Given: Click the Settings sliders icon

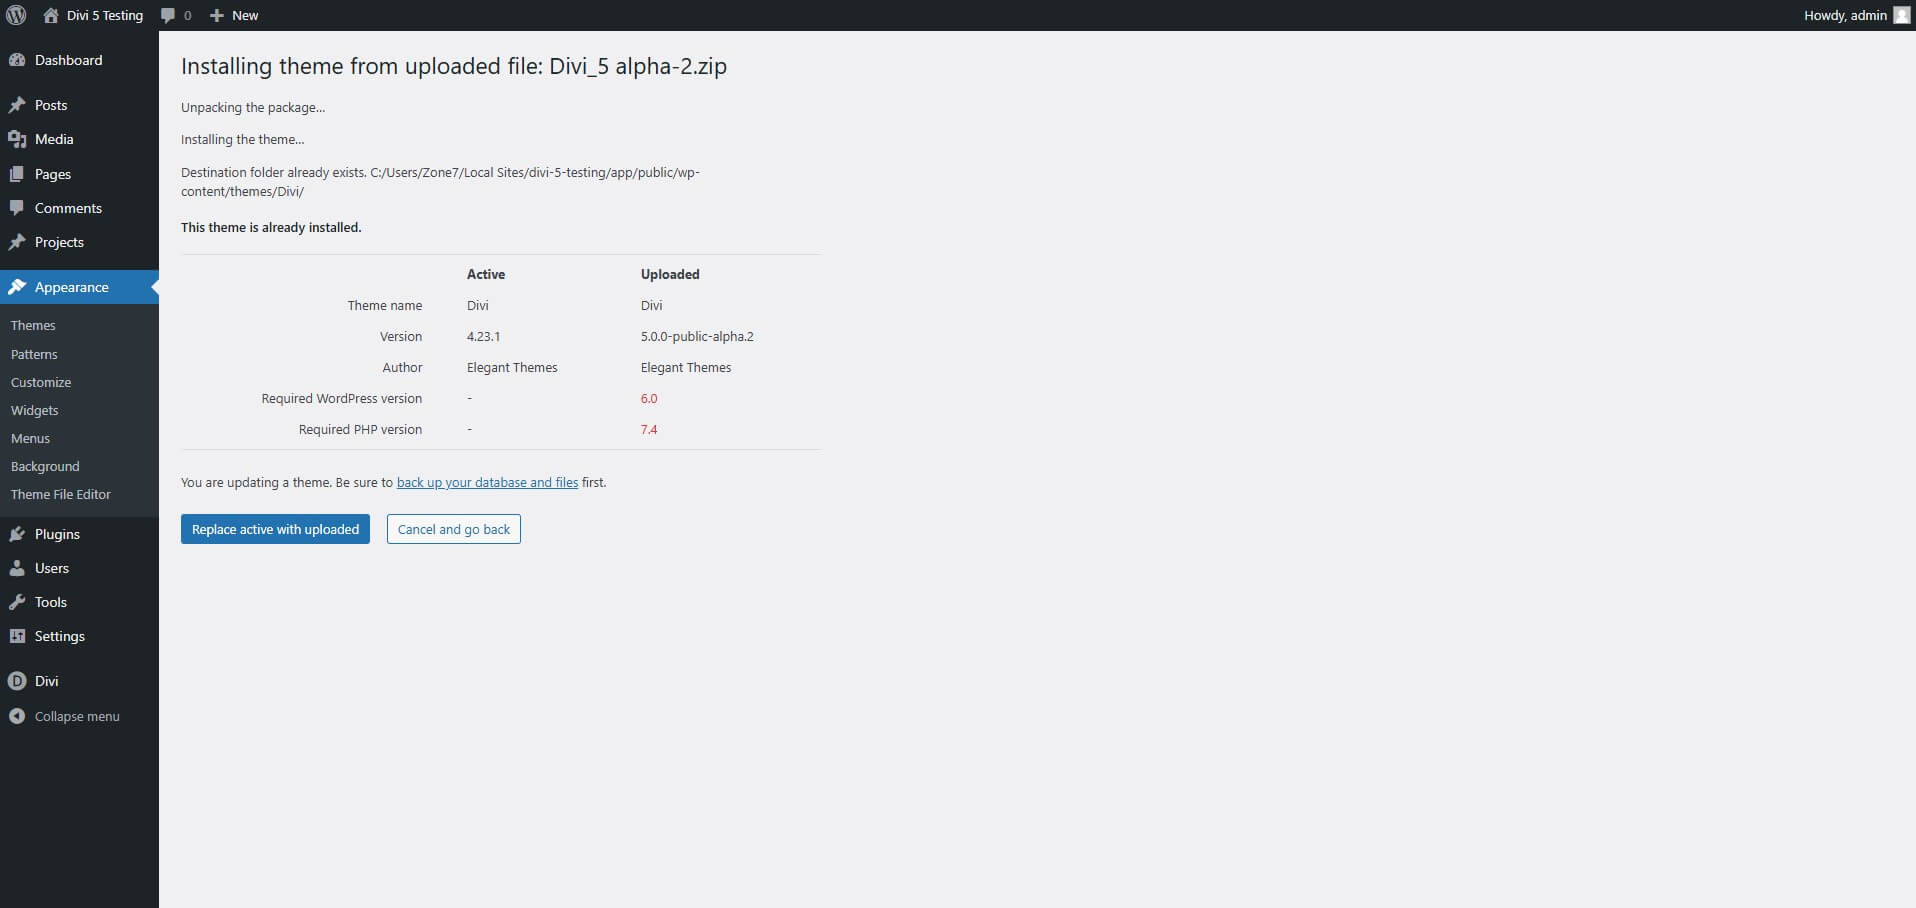Looking at the screenshot, I should pos(17,636).
